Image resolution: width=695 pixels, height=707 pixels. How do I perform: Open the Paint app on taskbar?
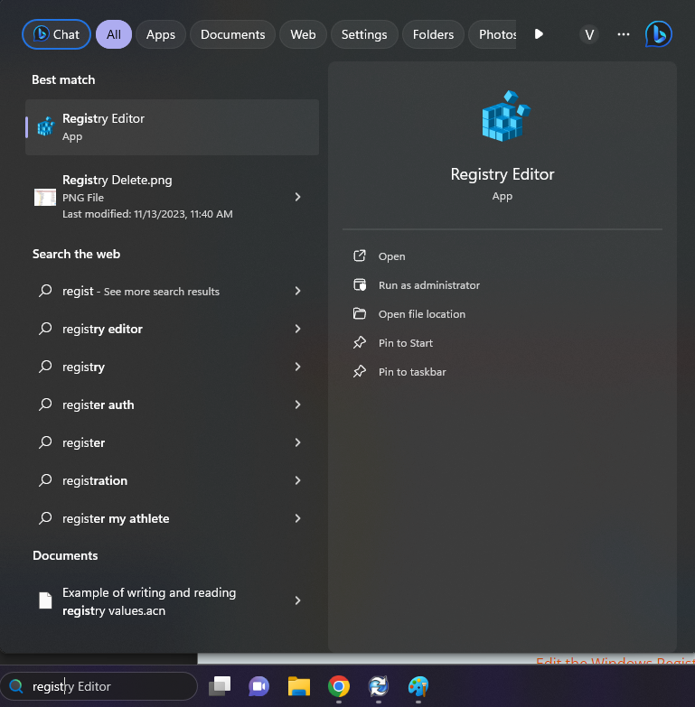click(418, 686)
